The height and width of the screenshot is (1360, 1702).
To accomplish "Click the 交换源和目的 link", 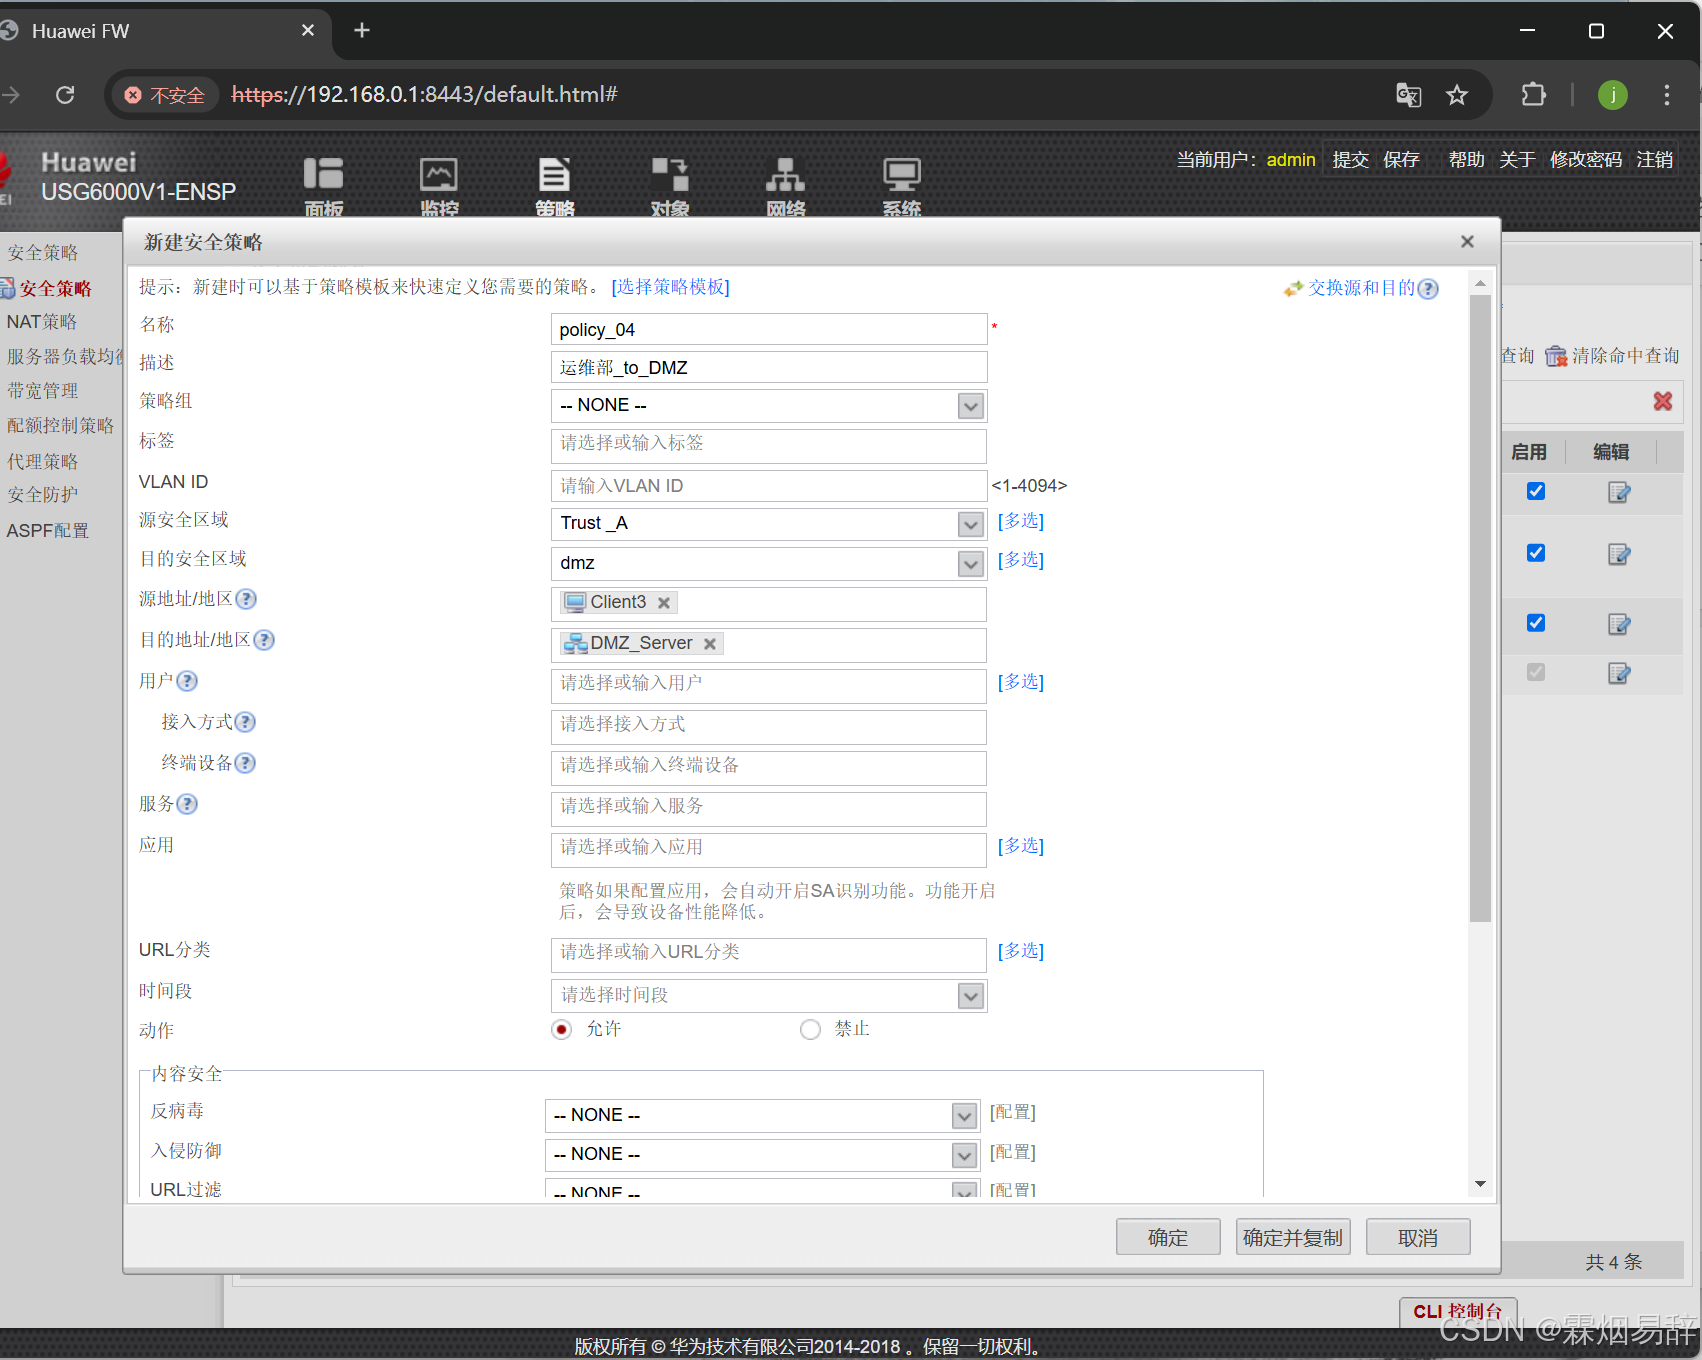I will [1362, 288].
